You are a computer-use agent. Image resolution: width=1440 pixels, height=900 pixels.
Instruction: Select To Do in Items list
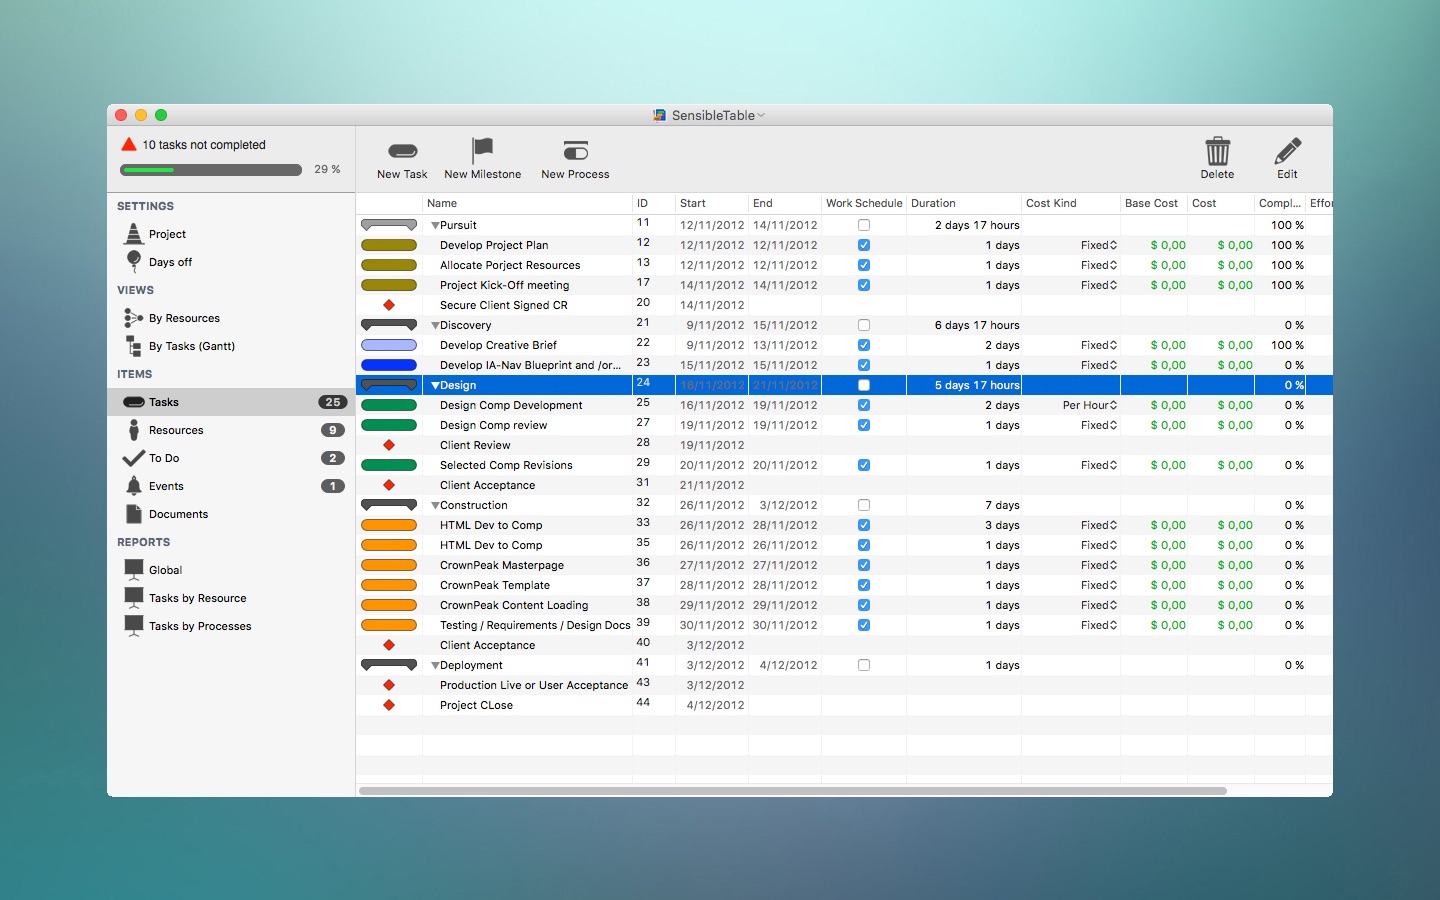[x=231, y=458]
